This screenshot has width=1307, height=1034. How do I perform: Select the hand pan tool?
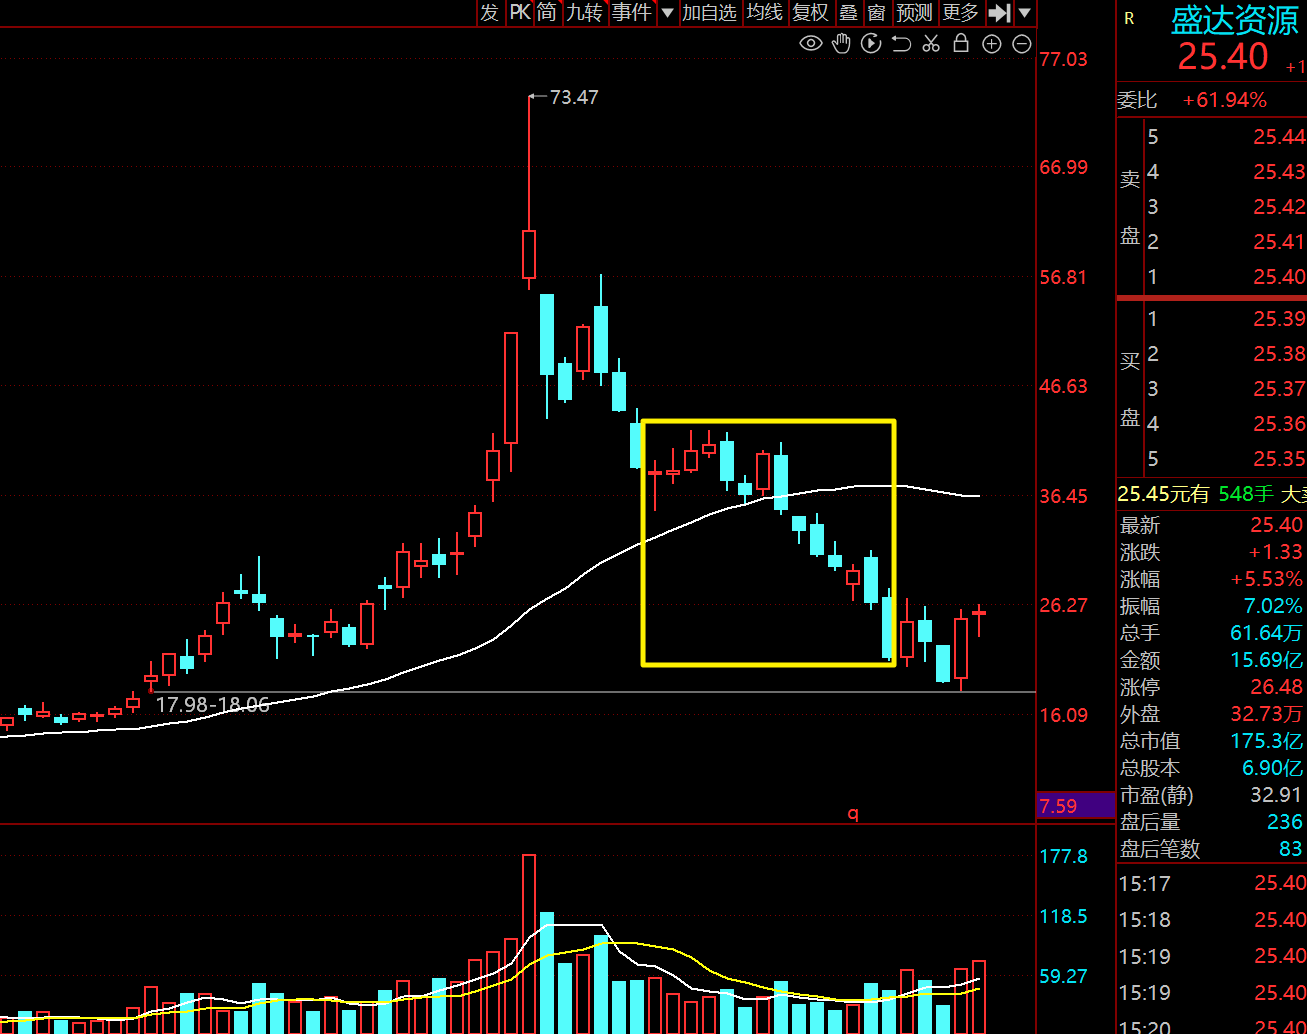click(841, 43)
